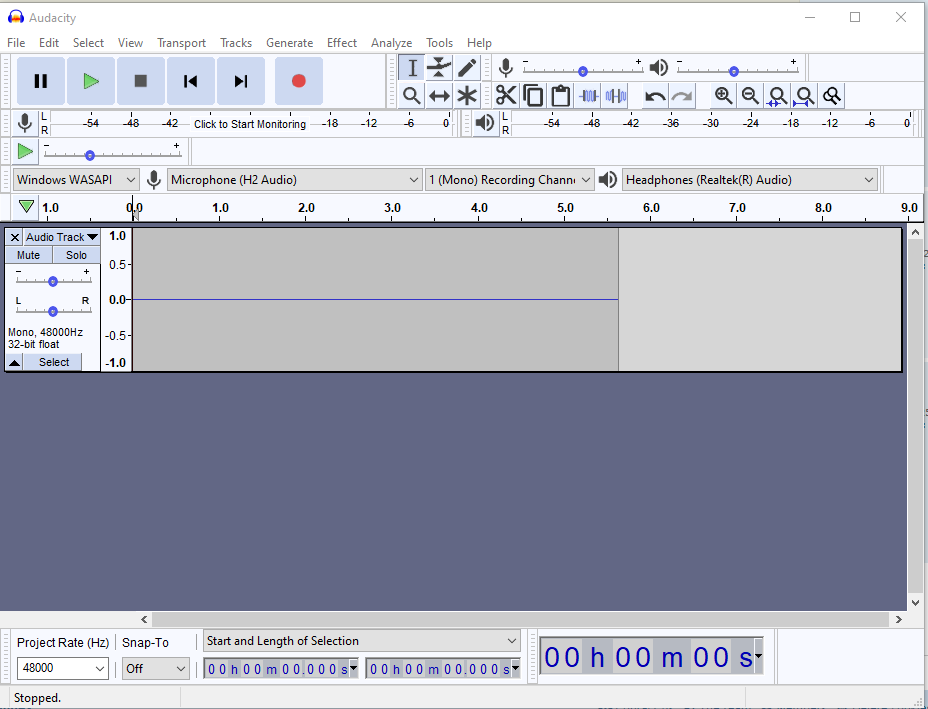Viewport: 928px width, 709px height.
Task: Open the Generate menu
Action: [289, 43]
